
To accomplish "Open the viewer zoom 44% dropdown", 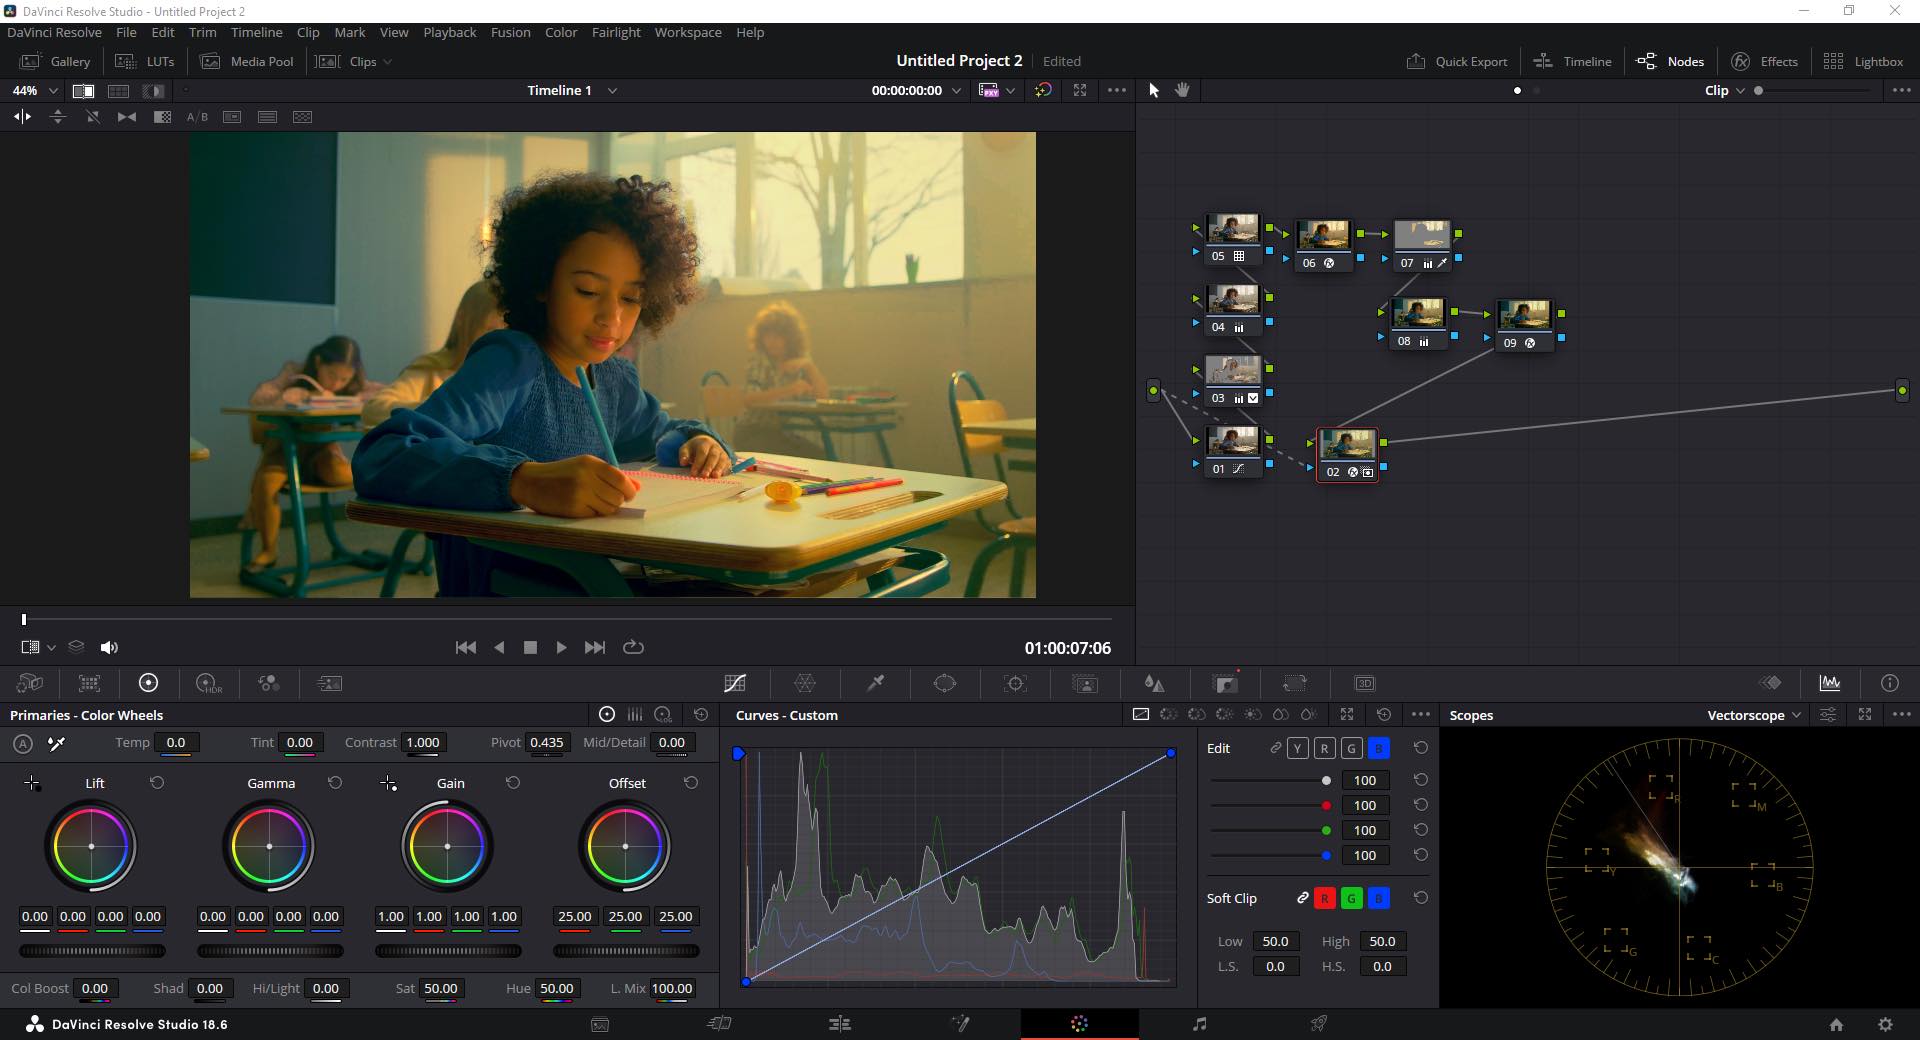I will 35,90.
